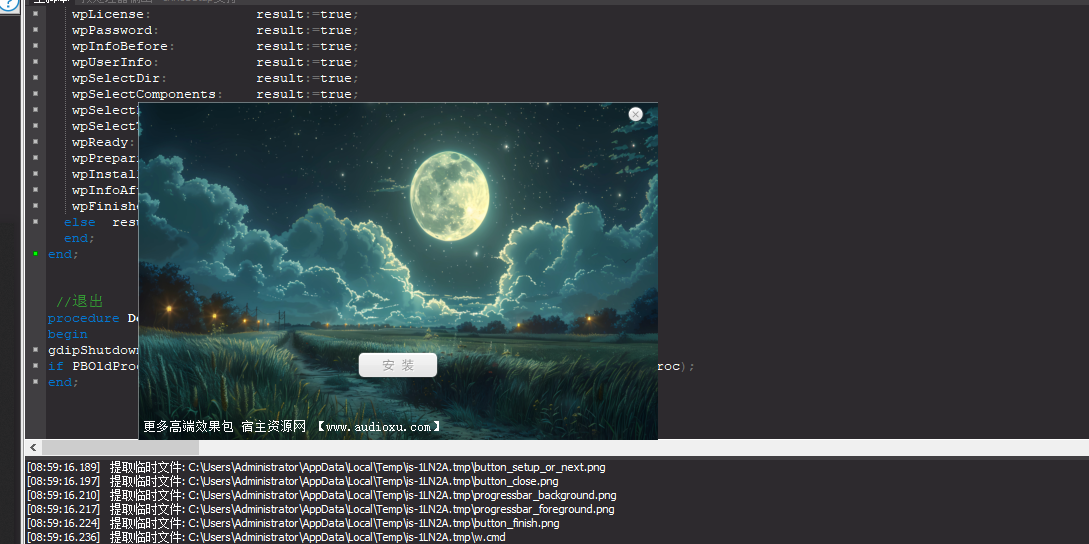Click gutter marker beside wpUserInfo line
The image size is (1089, 544).
click(36, 62)
